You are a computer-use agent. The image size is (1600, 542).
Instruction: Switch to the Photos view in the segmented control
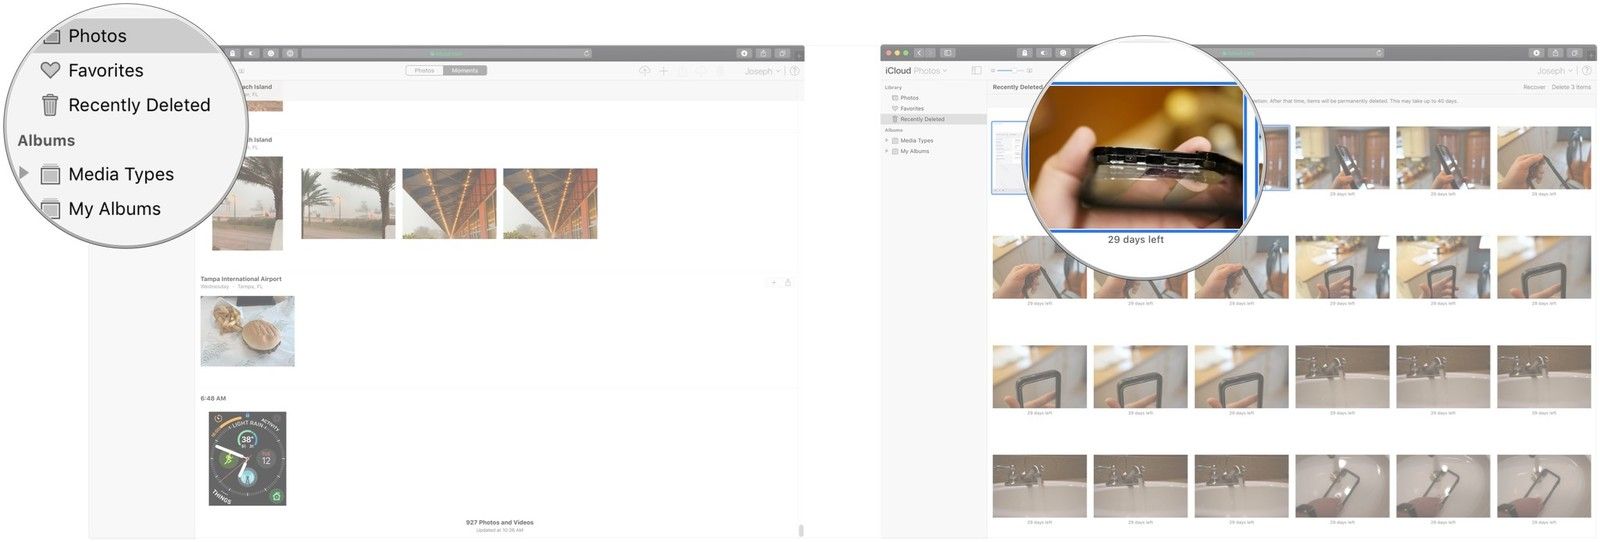(425, 71)
